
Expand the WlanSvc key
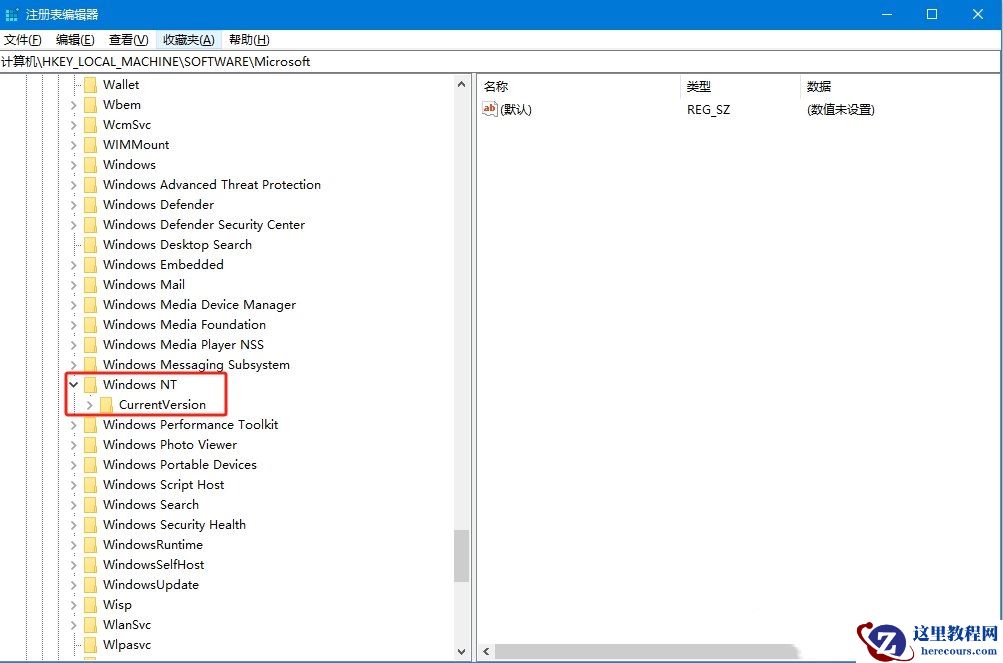(x=72, y=624)
